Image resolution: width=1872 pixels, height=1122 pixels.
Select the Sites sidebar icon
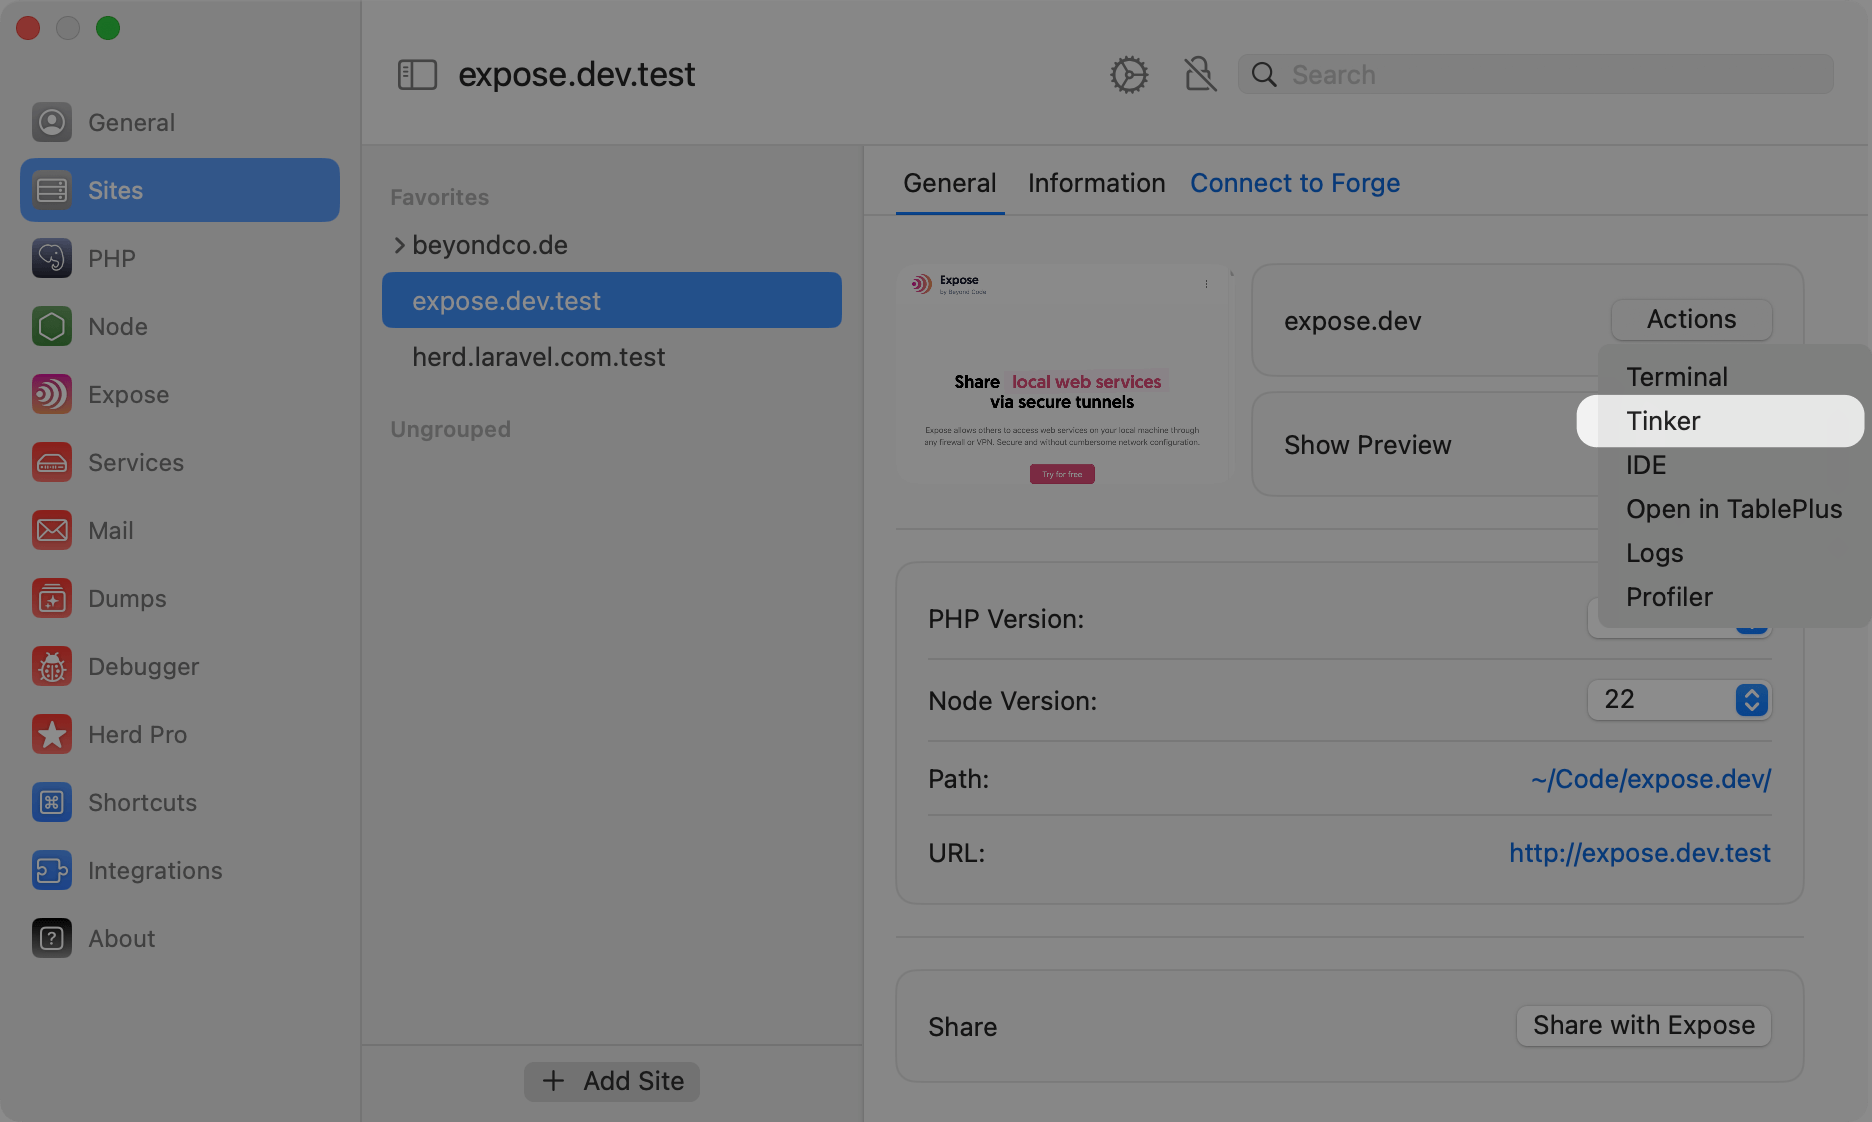pyautogui.click(x=52, y=190)
